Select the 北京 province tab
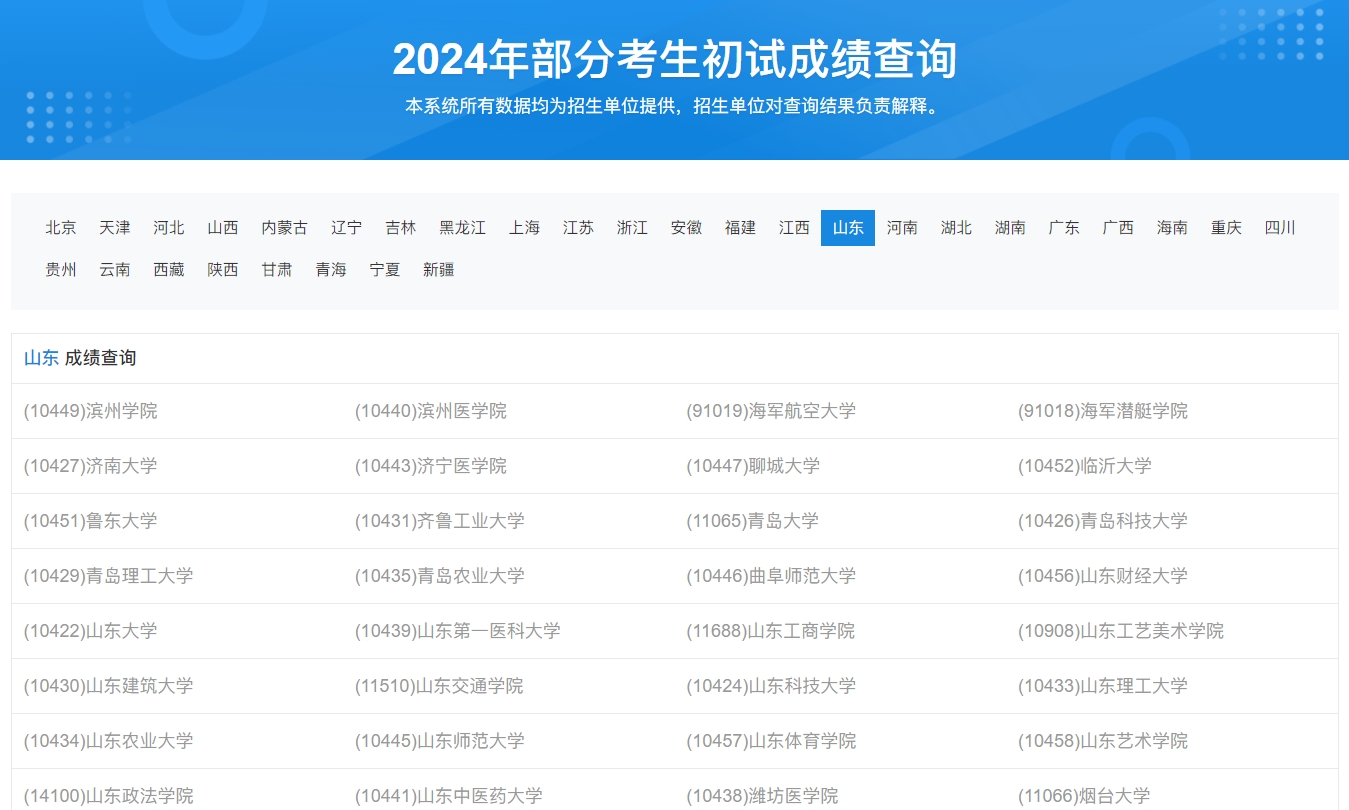 [61, 228]
